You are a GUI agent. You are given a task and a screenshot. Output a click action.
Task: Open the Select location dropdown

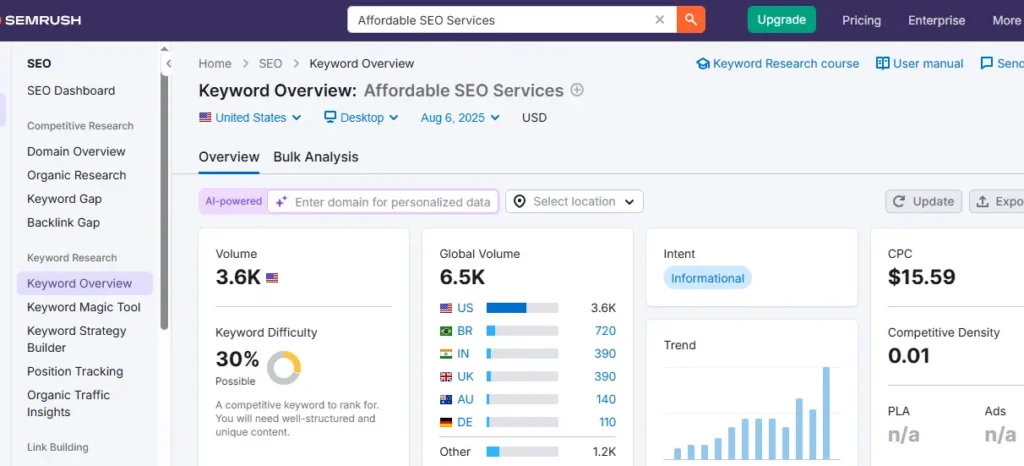point(574,201)
